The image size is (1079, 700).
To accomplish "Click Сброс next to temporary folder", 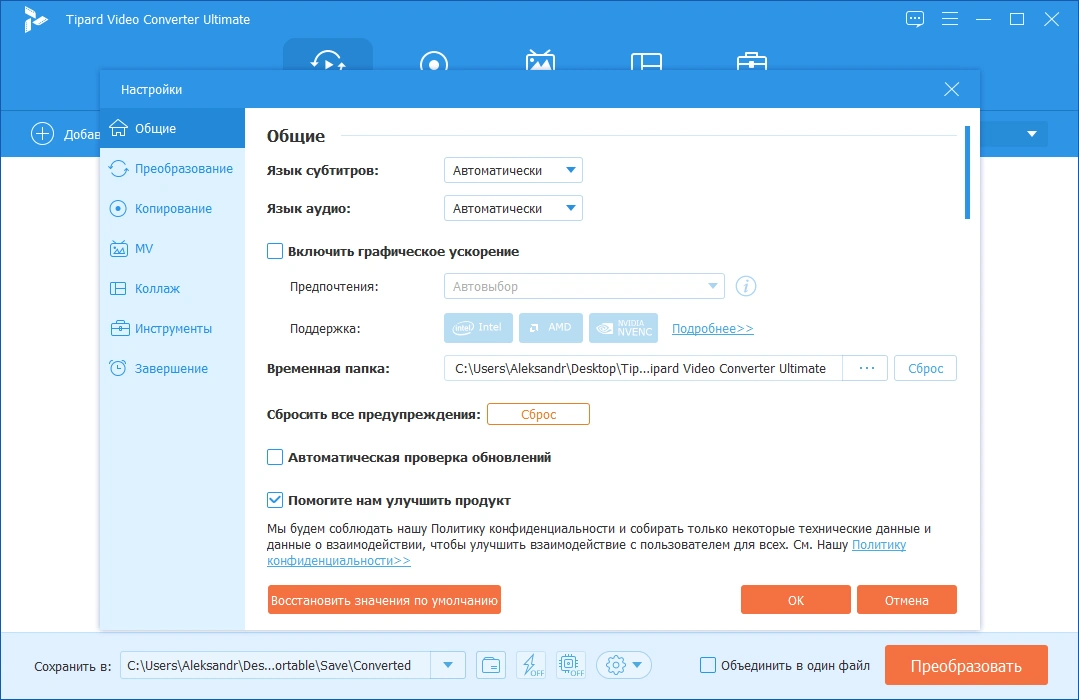I will click(x=925, y=368).
